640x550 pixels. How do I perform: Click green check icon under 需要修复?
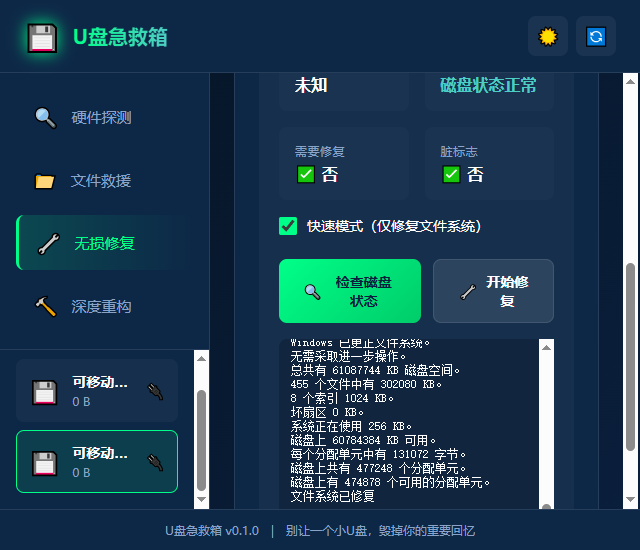pos(306,174)
